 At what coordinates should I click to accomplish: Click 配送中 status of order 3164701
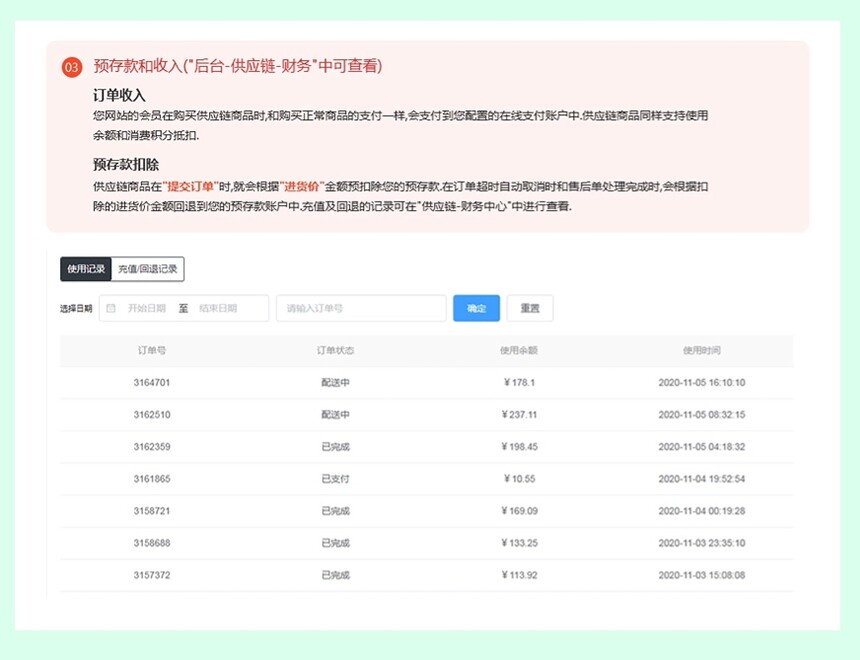[x=335, y=382]
